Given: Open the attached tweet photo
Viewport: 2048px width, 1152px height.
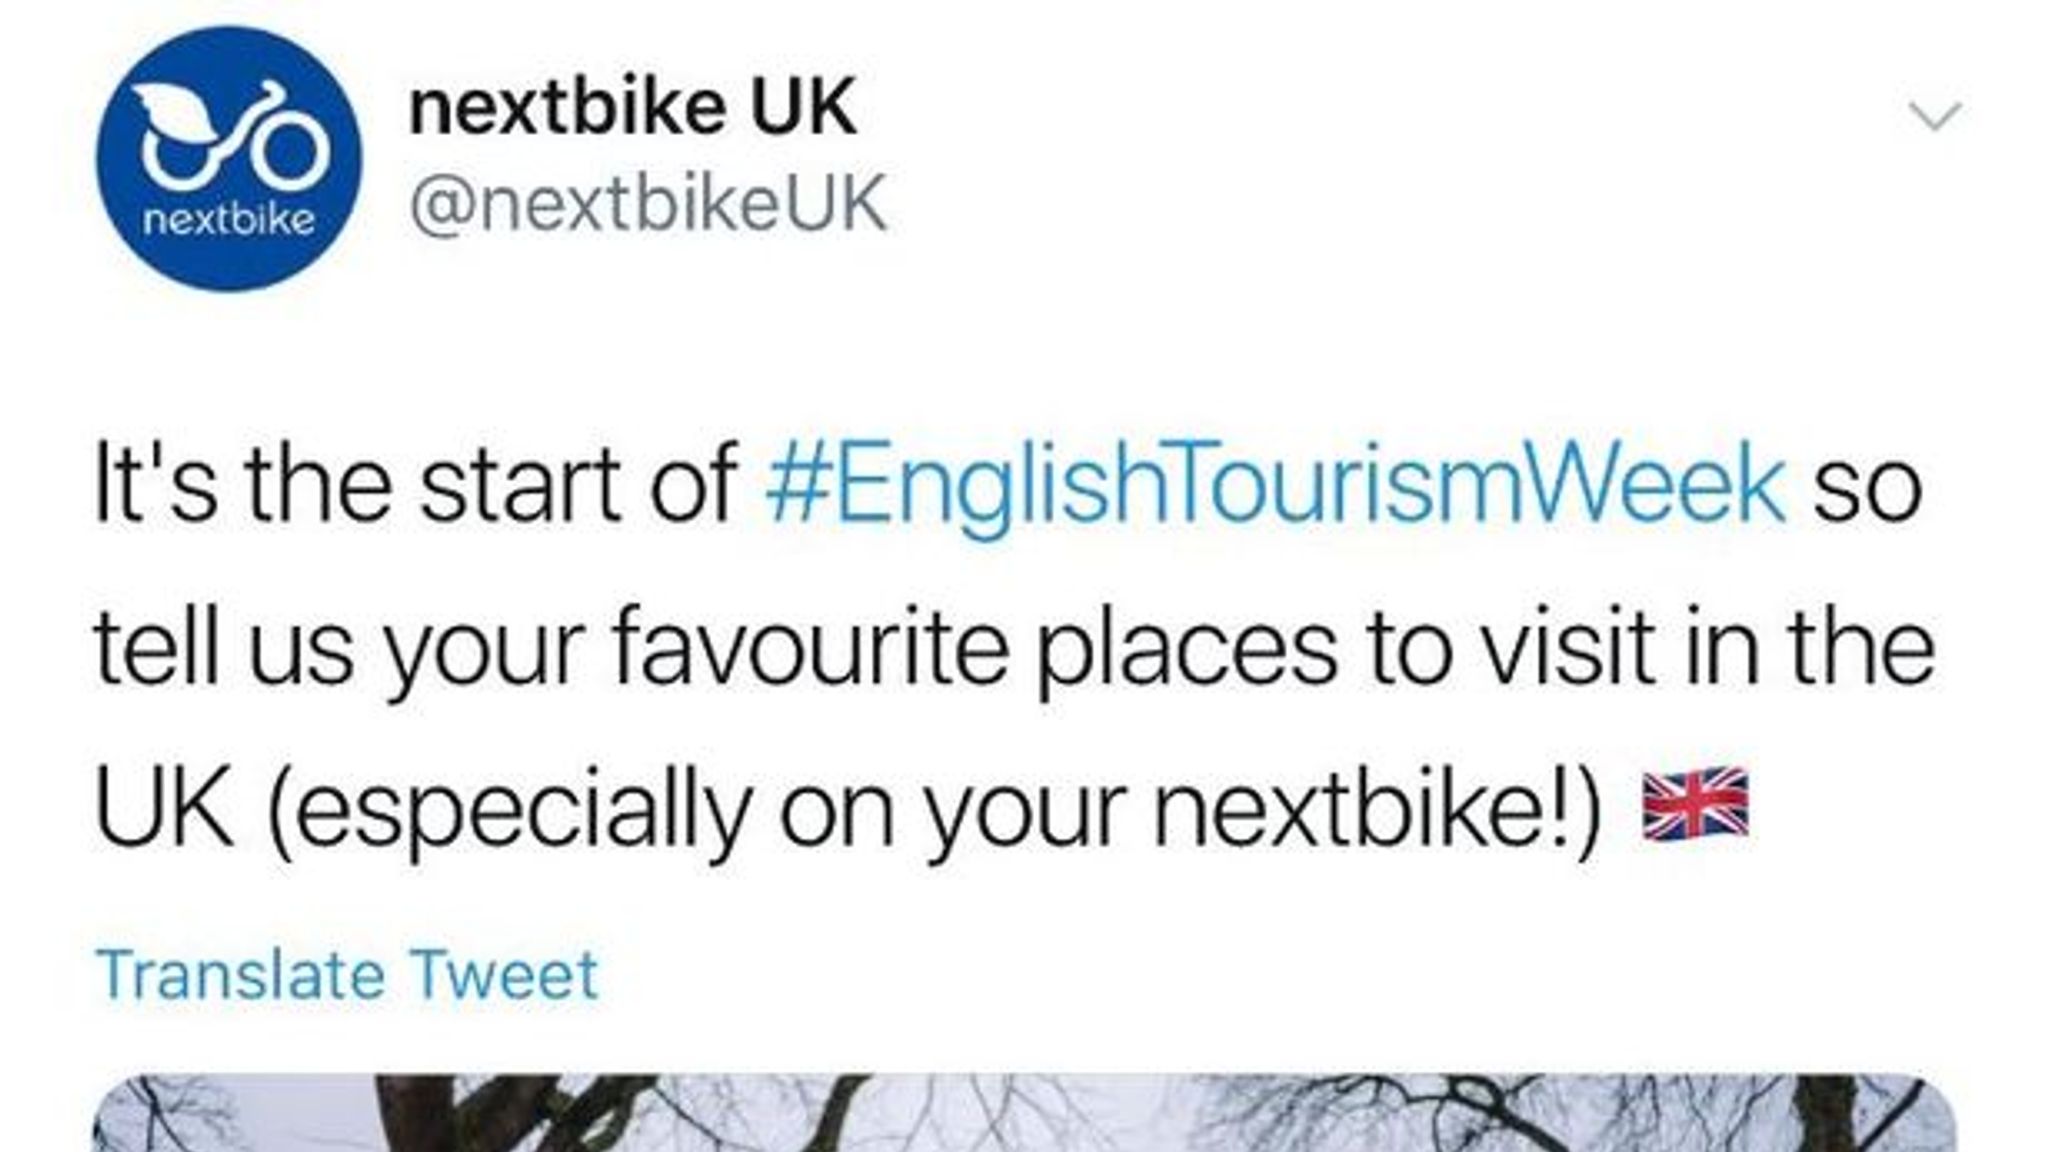Looking at the screenshot, I should [1024, 1115].
